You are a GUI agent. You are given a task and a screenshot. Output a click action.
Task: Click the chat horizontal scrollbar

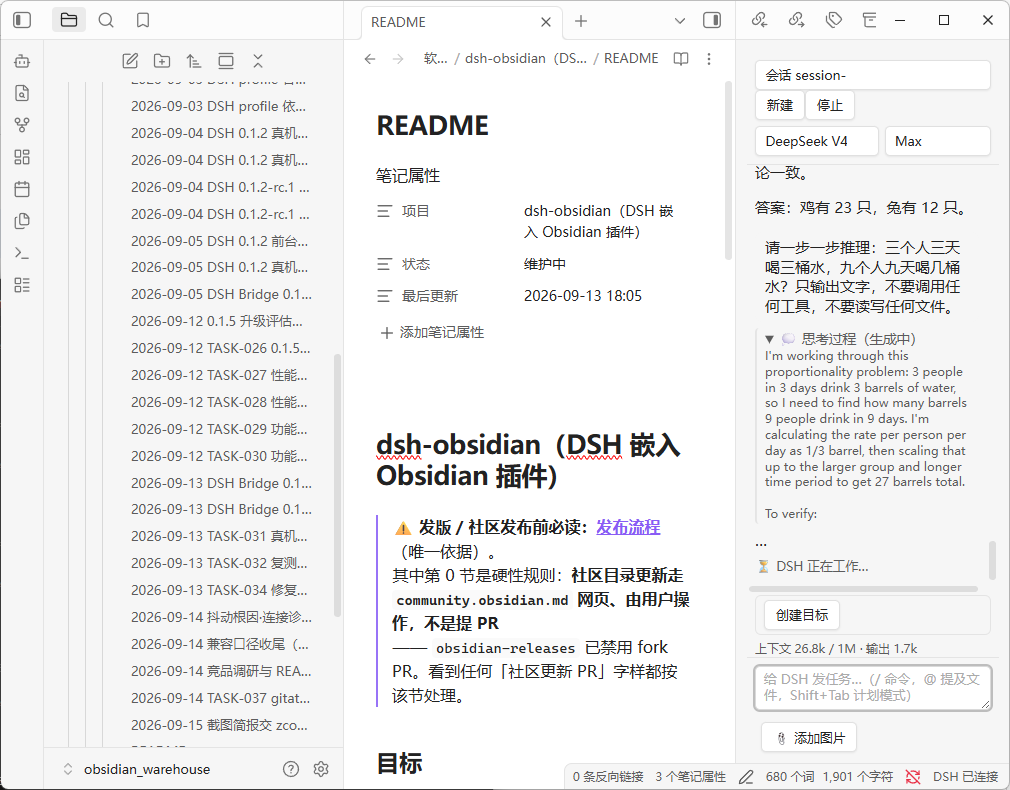(863, 589)
